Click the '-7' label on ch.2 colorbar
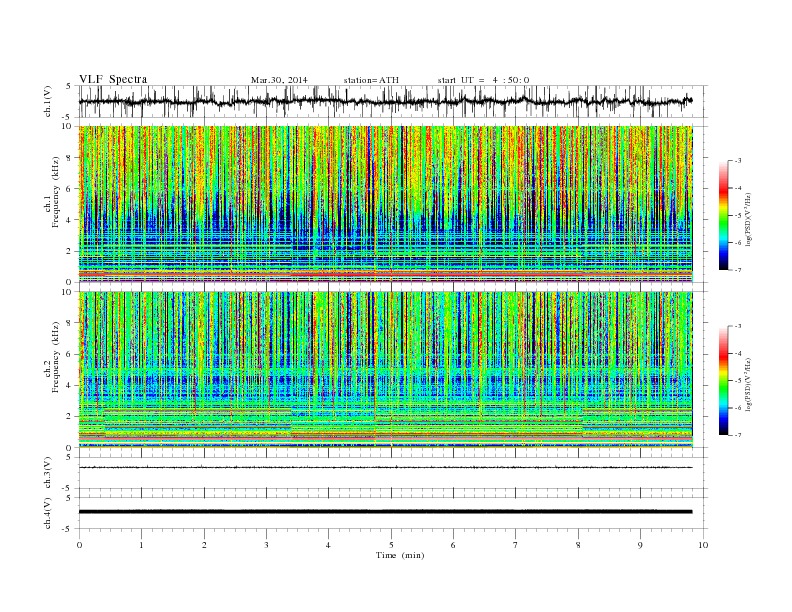Screen dimensions: 792x612 [x=738, y=435]
